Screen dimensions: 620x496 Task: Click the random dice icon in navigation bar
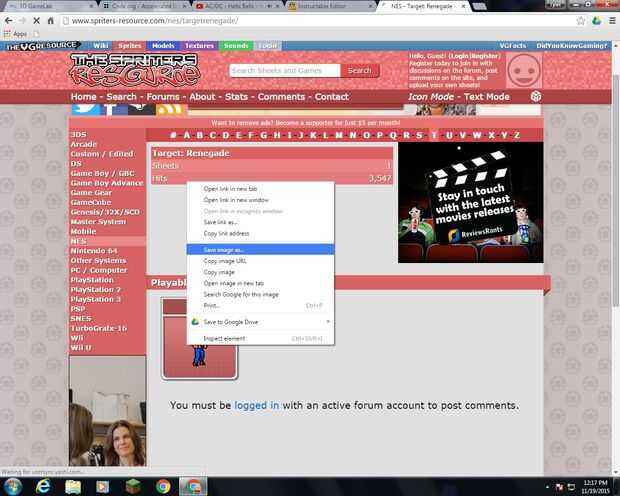[x=536, y=97]
